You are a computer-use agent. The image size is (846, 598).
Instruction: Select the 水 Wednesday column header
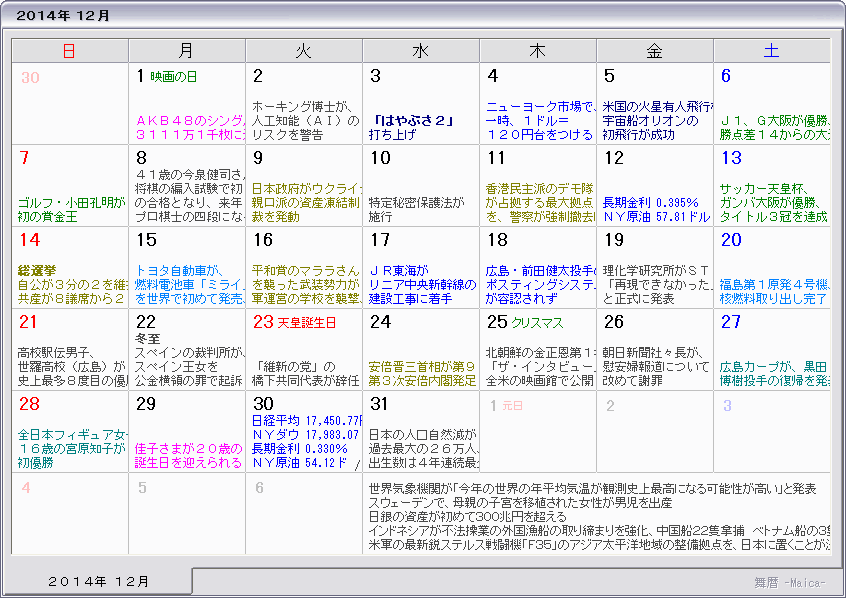[x=421, y=51]
